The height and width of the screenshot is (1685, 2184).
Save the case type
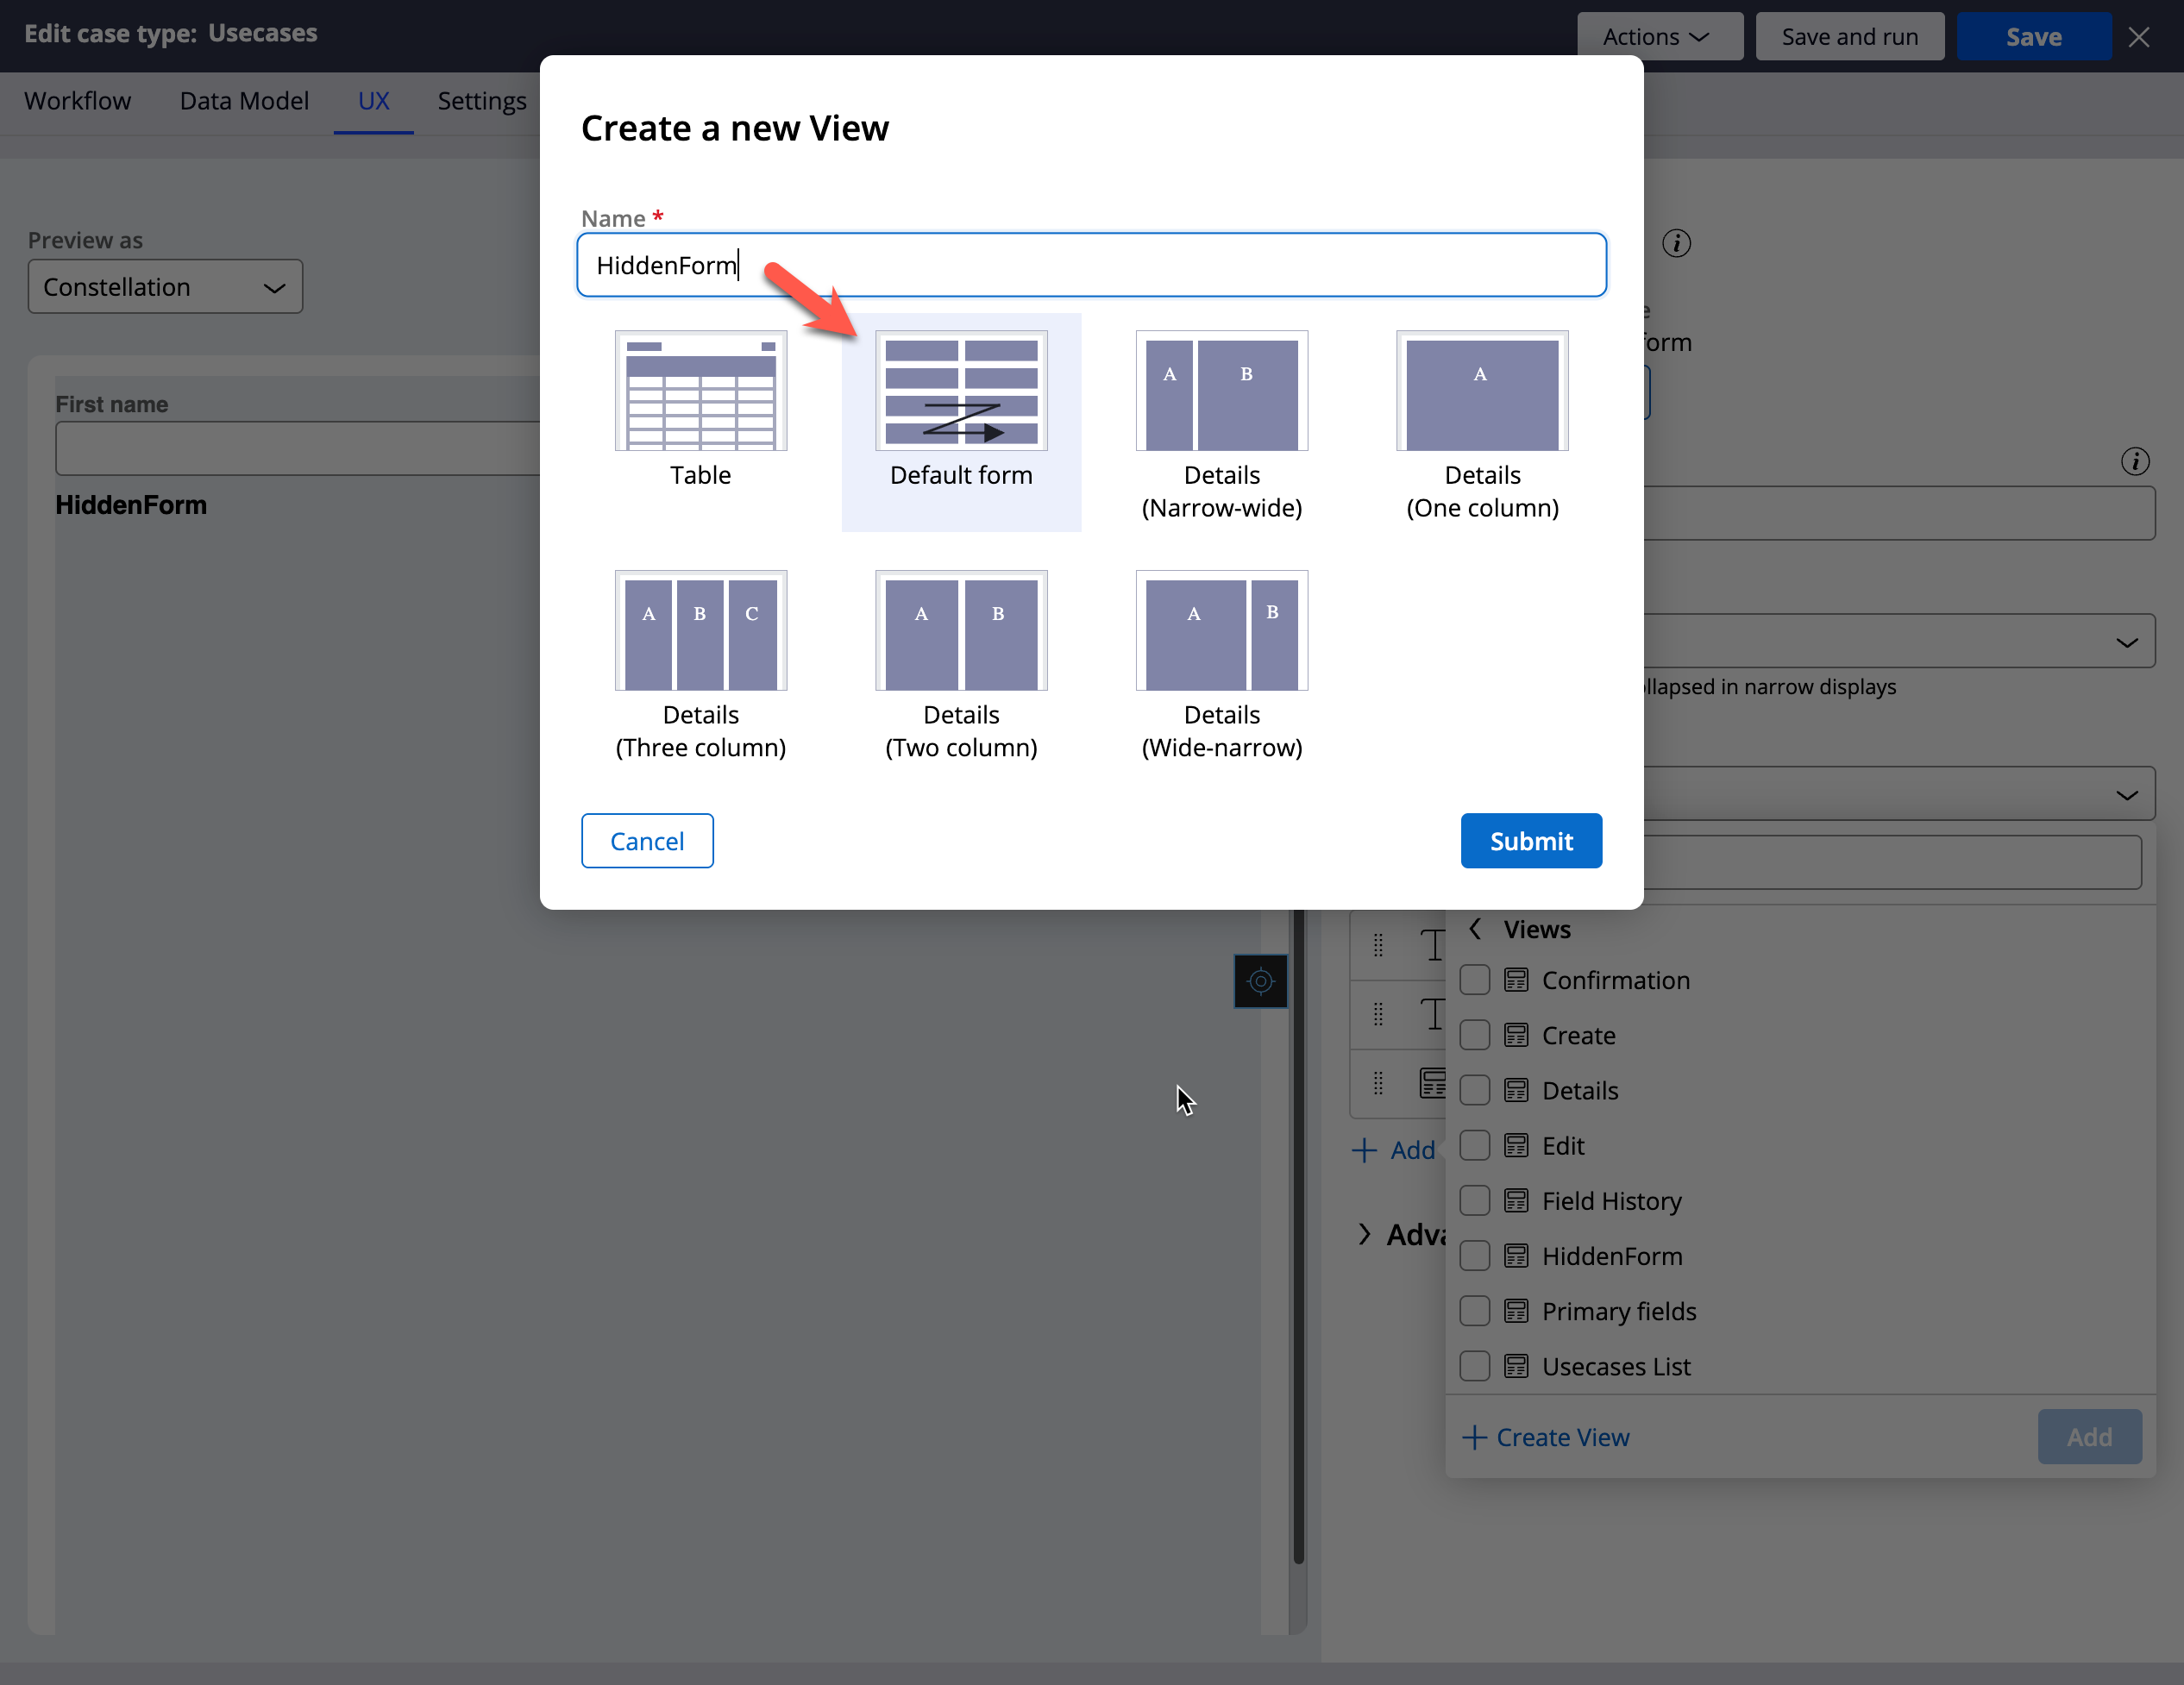tap(2033, 37)
